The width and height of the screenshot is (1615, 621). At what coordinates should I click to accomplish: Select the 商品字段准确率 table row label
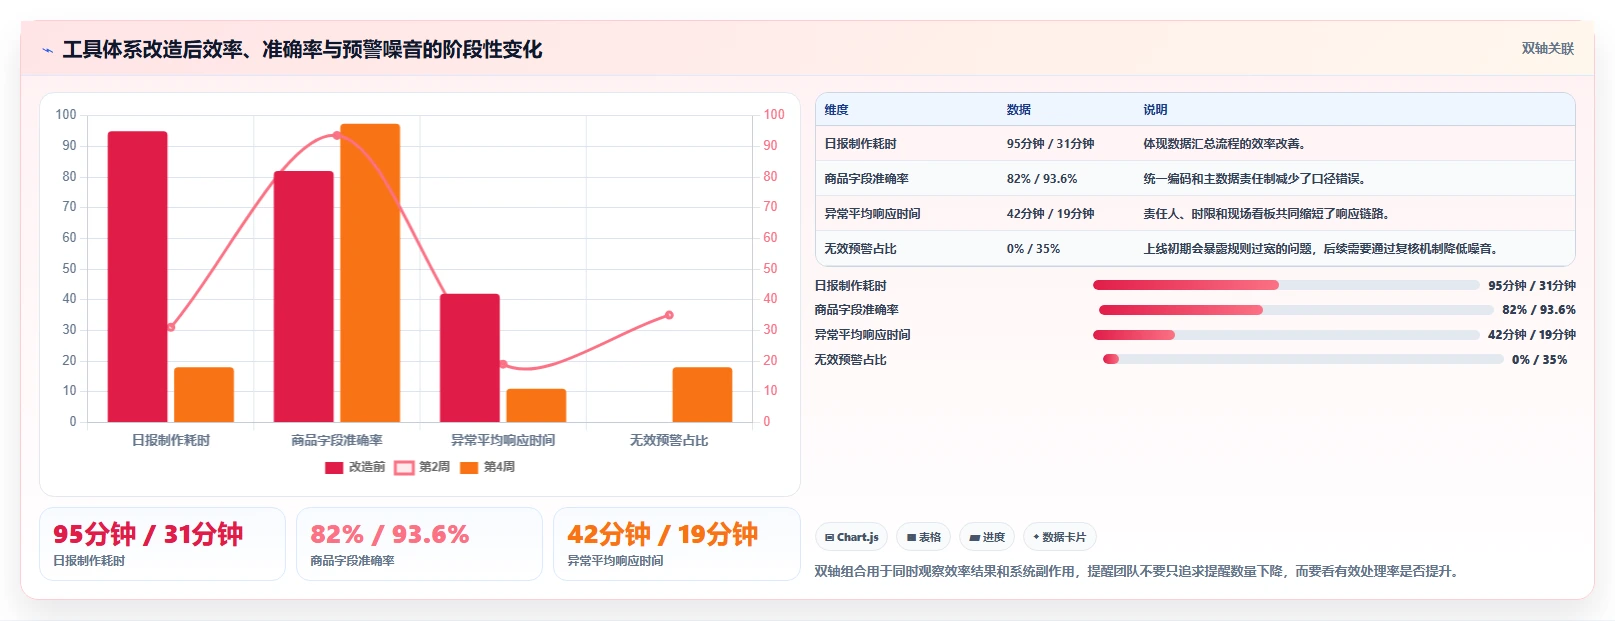(x=866, y=179)
